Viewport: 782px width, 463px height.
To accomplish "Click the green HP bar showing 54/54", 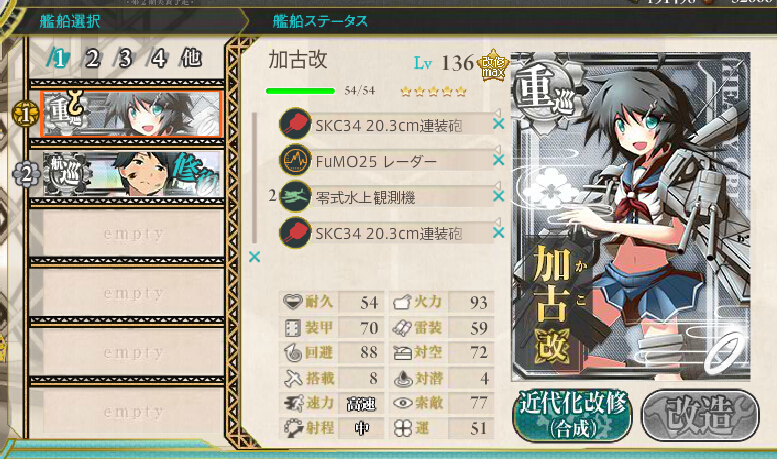I will 300,91.
